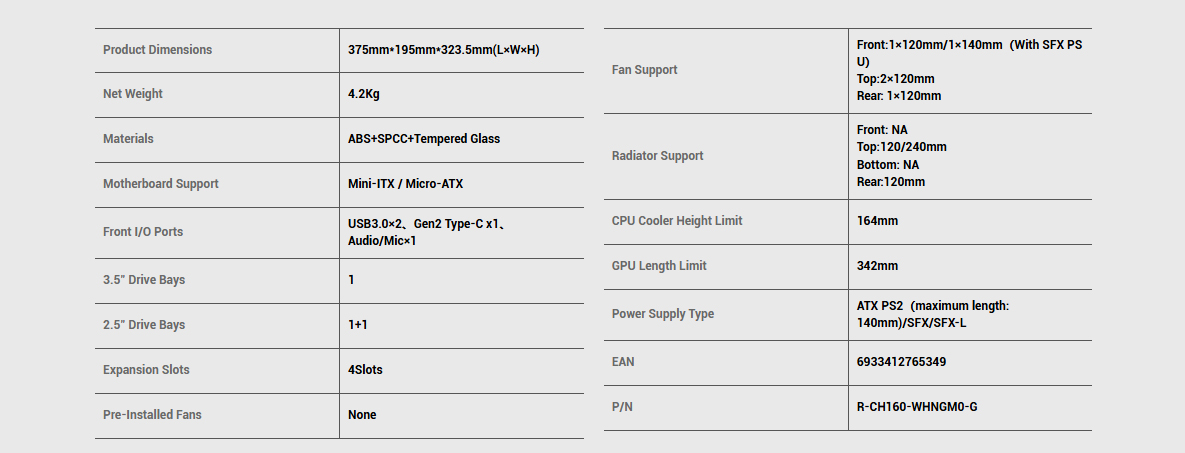Screen dimensions: 1185x453
Task: Click the Motherboard Support label
Action: click(x=160, y=184)
